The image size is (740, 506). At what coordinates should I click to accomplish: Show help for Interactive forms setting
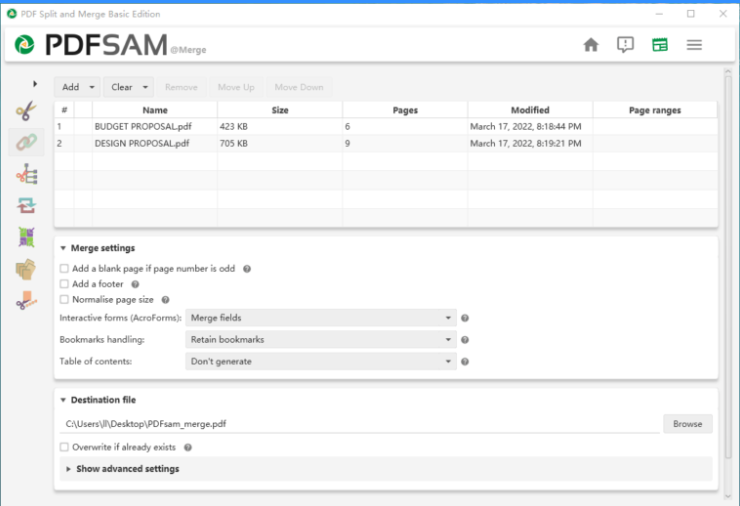point(465,318)
